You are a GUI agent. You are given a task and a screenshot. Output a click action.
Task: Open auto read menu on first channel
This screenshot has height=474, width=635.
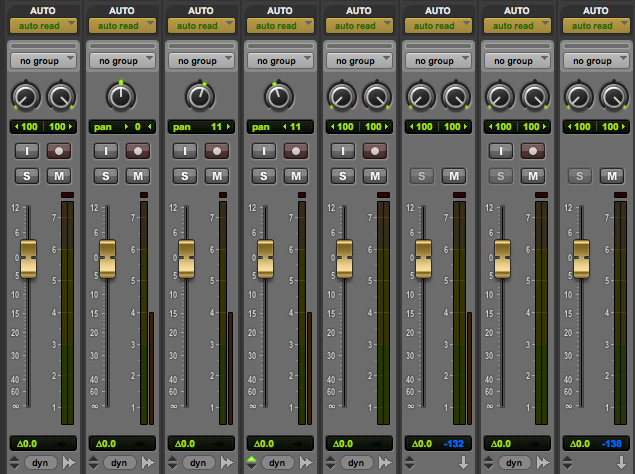(x=43, y=26)
